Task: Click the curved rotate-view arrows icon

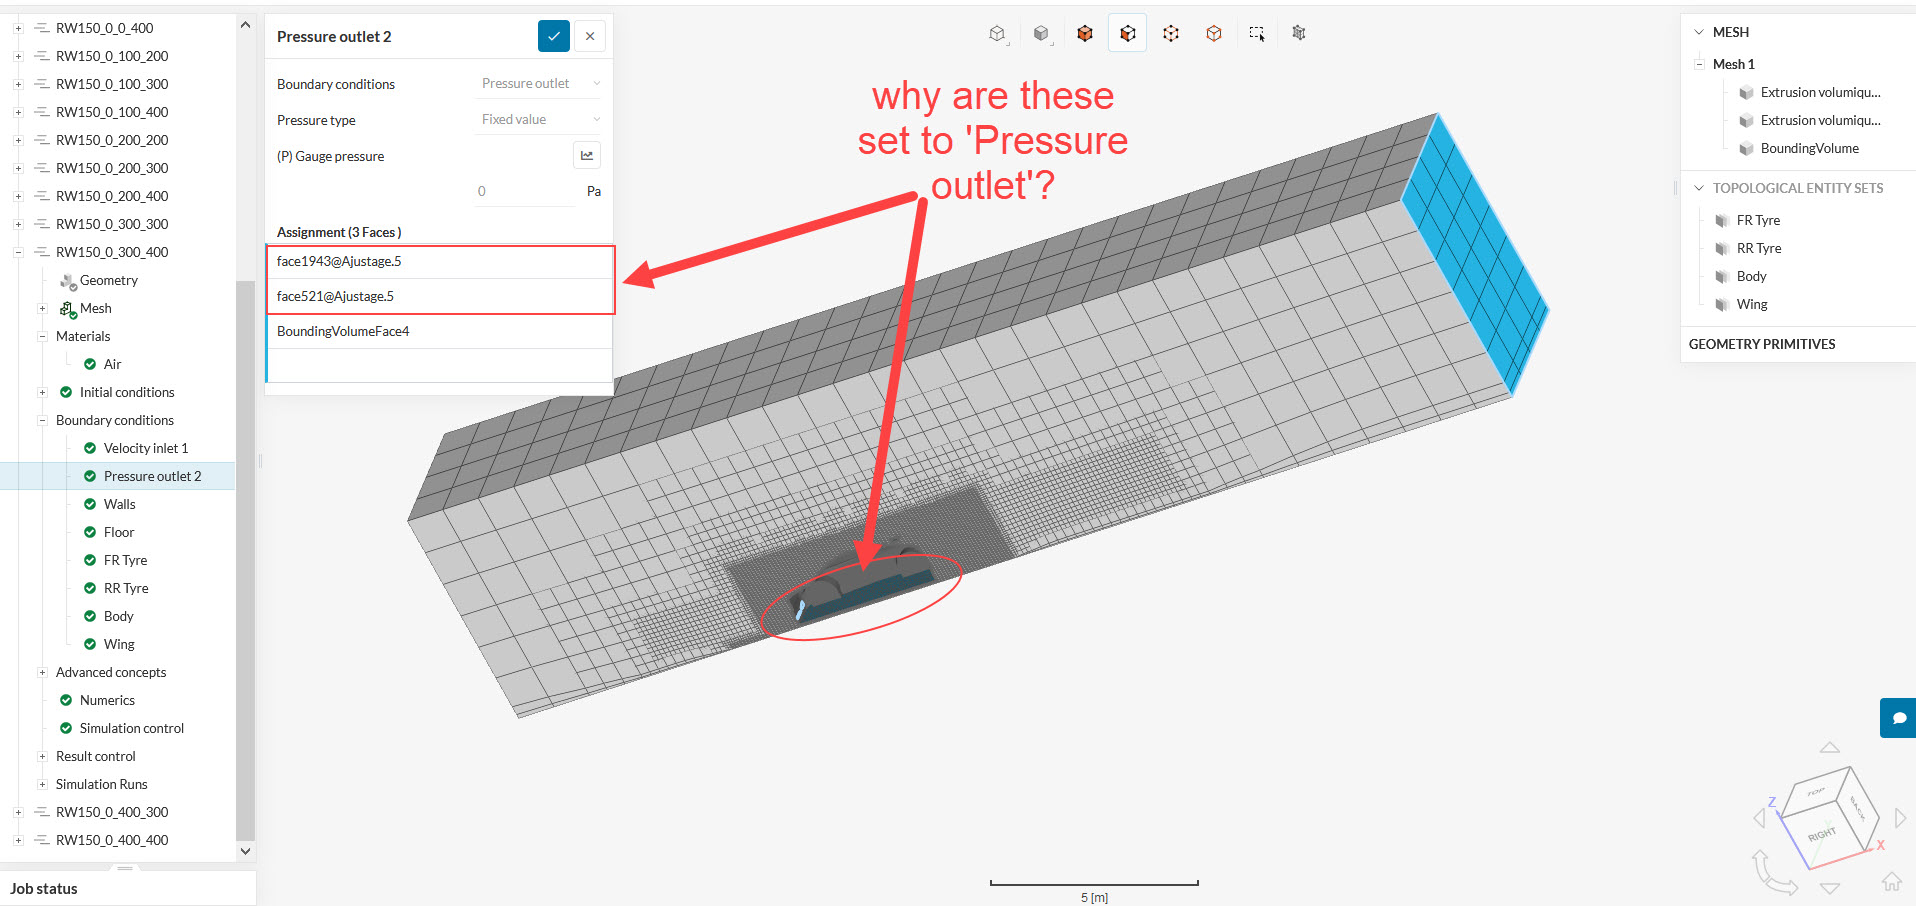Action: (x=1773, y=872)
